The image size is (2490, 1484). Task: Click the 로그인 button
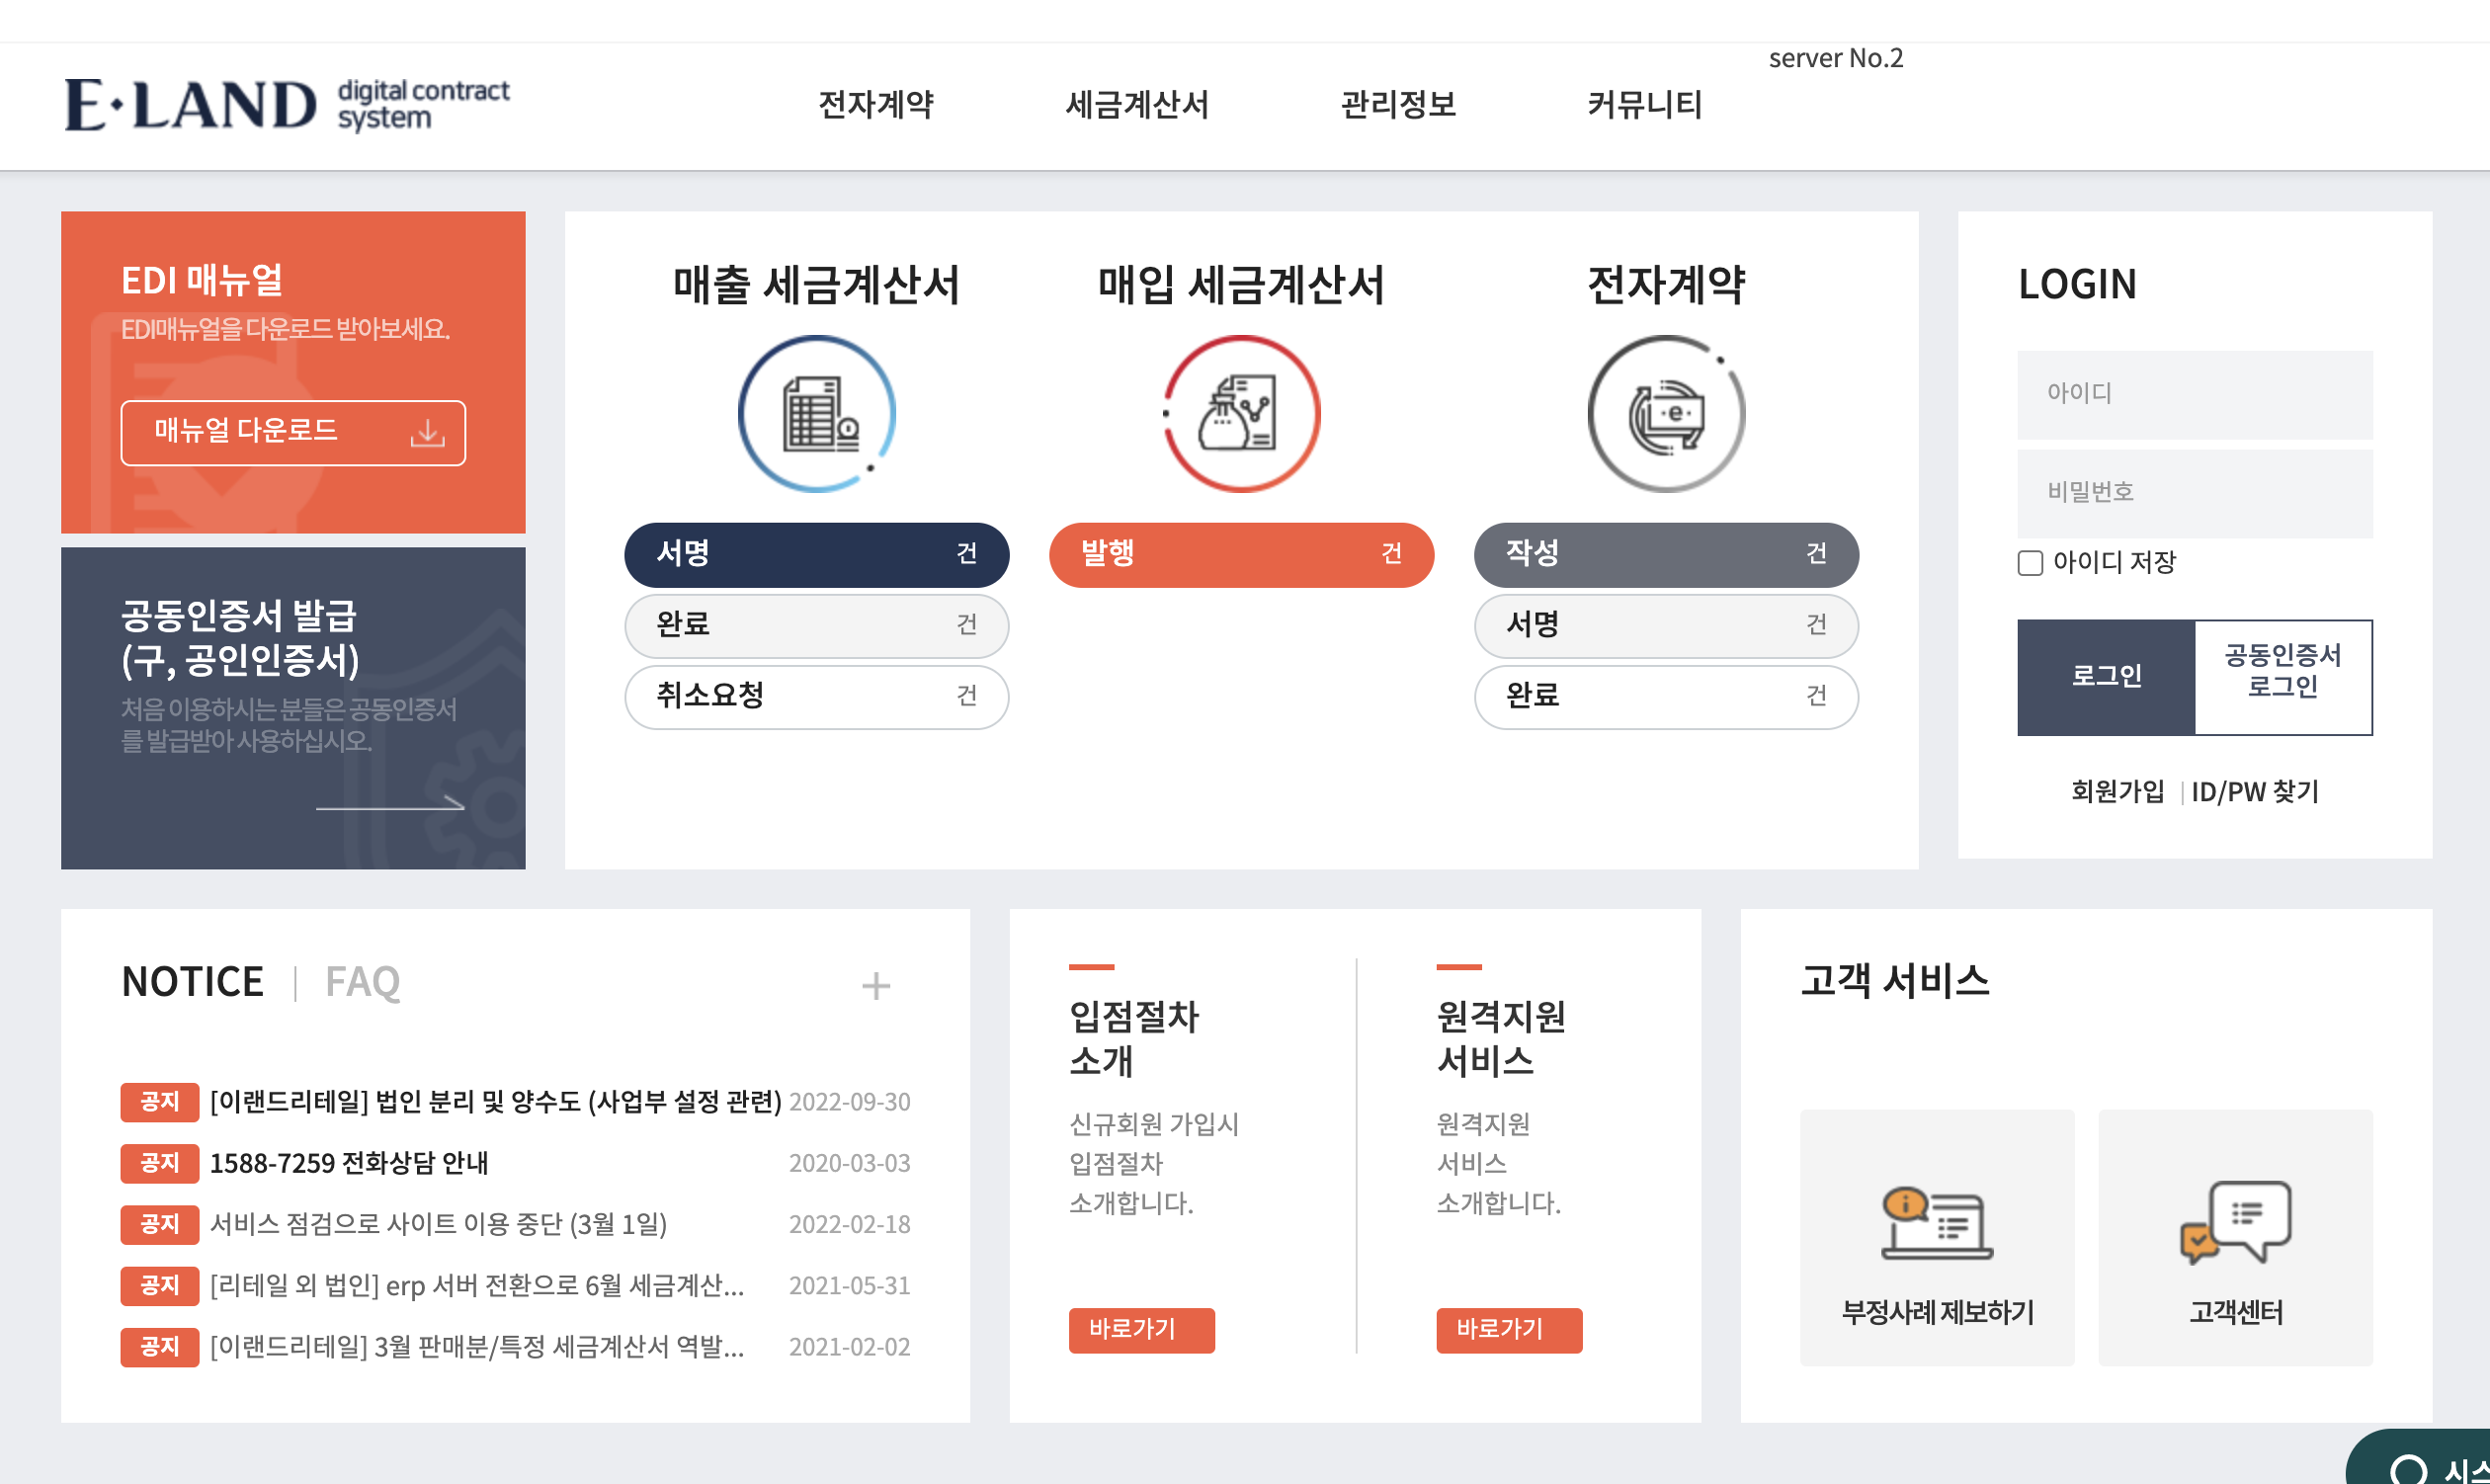2106,677
